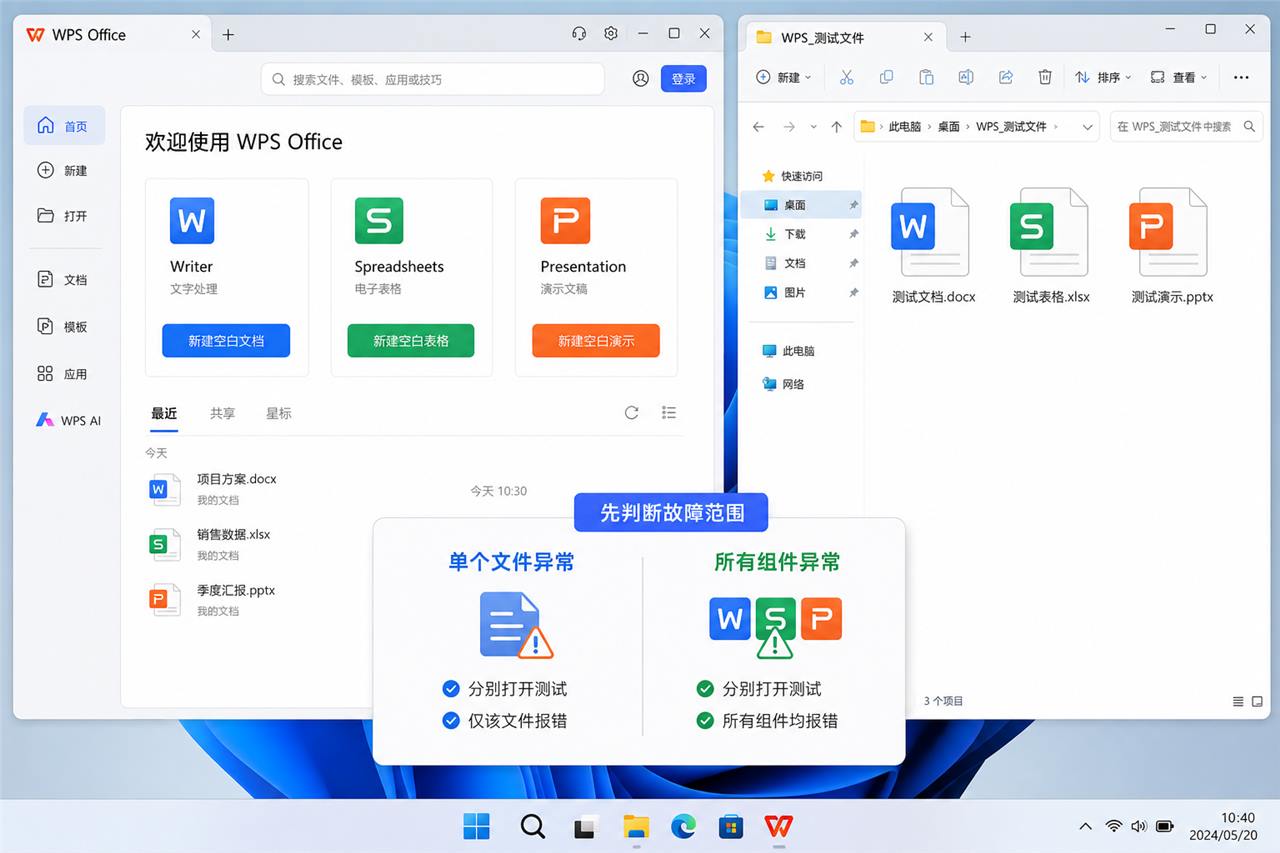This screenshot has width=1280, height=853.
Task: Refresh the recent files list
Action: (x=632, y=413)
